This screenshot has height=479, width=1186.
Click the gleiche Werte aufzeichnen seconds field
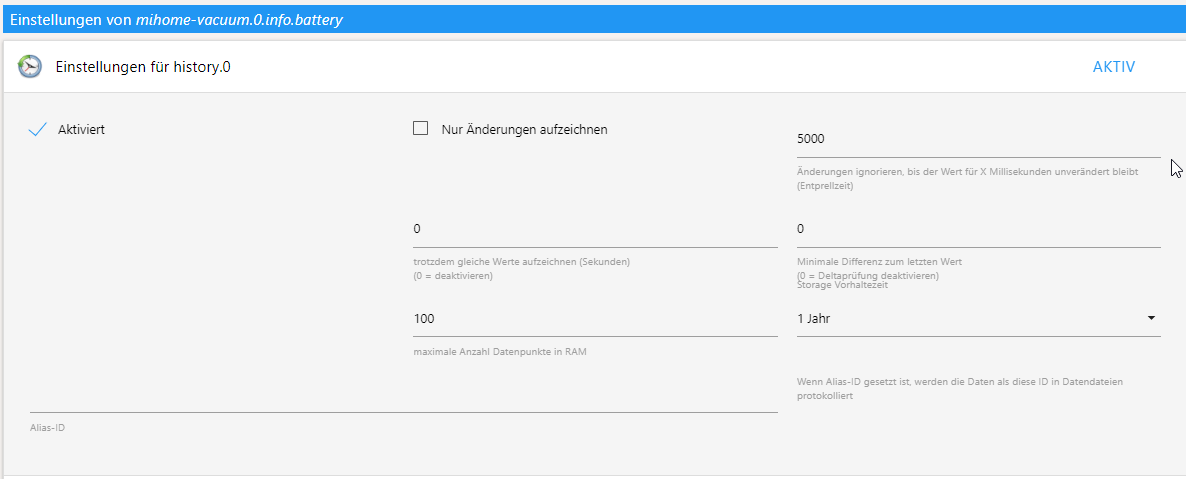(x=595, y=229)
